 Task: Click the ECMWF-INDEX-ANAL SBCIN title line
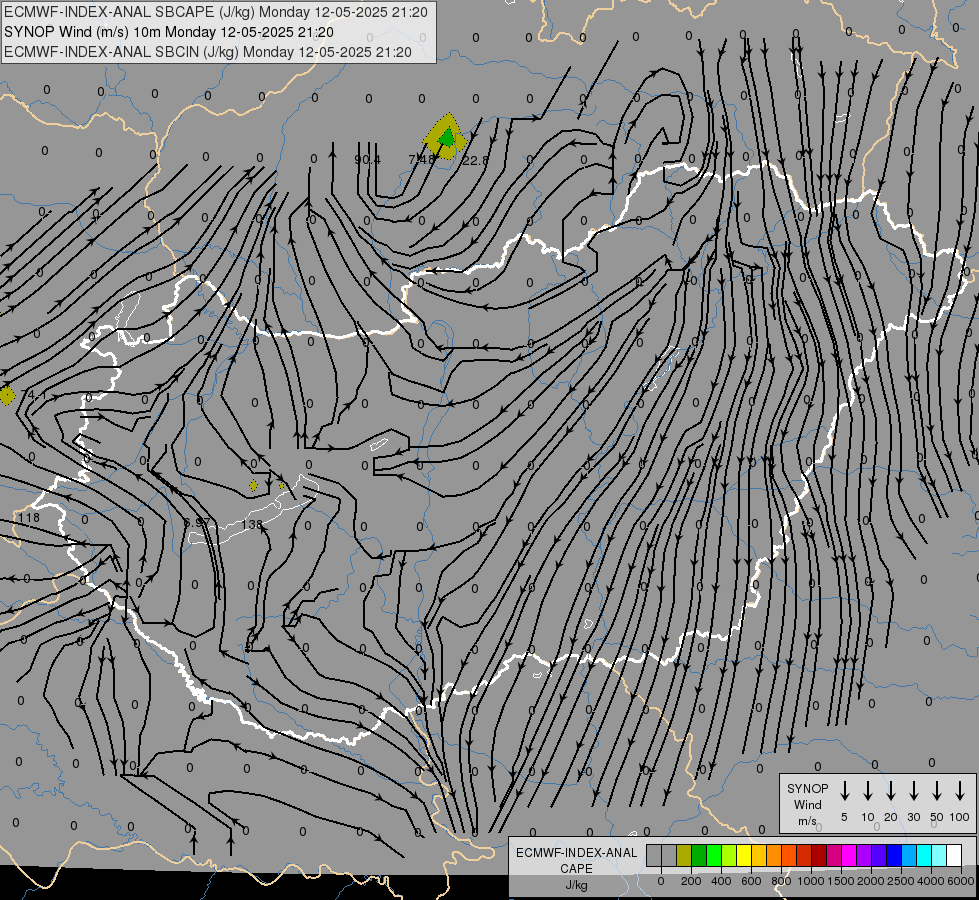[208, 52]
